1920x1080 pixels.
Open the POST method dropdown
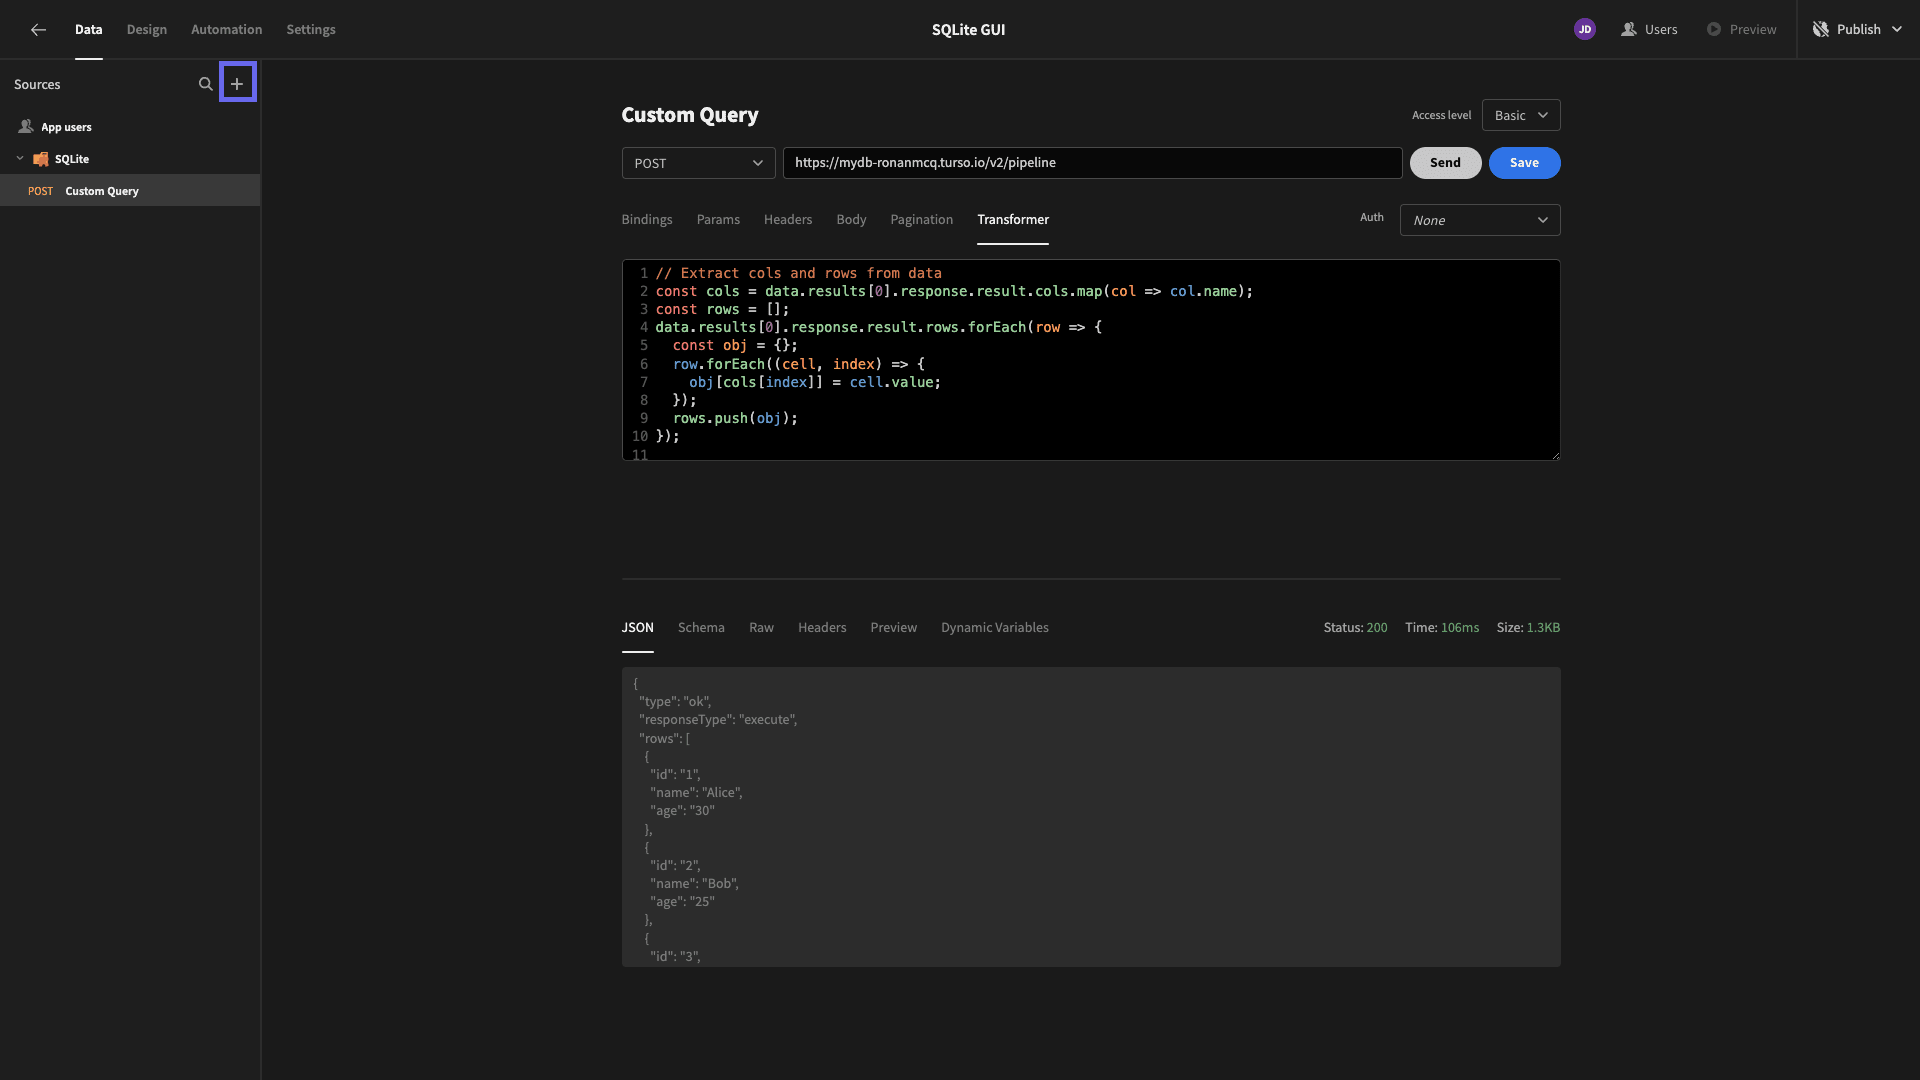click(698, 163)
